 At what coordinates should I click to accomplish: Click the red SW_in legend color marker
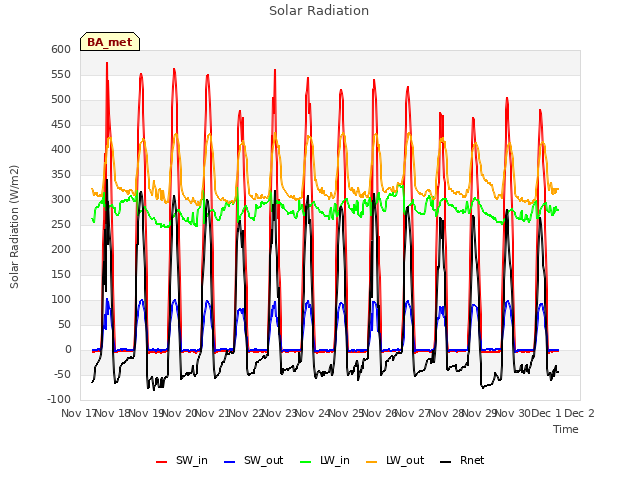coord(162,462)
